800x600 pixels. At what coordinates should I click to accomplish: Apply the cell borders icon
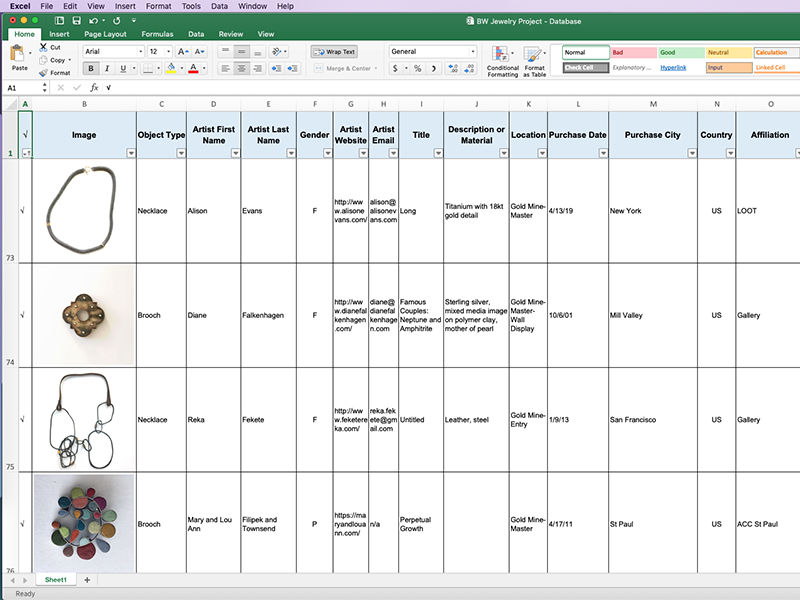point(147,68)
